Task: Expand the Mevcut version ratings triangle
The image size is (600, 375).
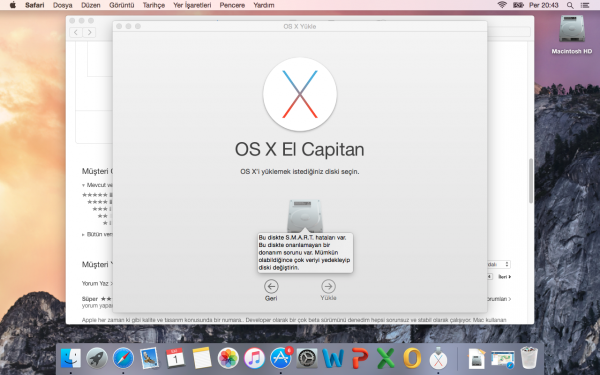Action: tap(83, 185)
